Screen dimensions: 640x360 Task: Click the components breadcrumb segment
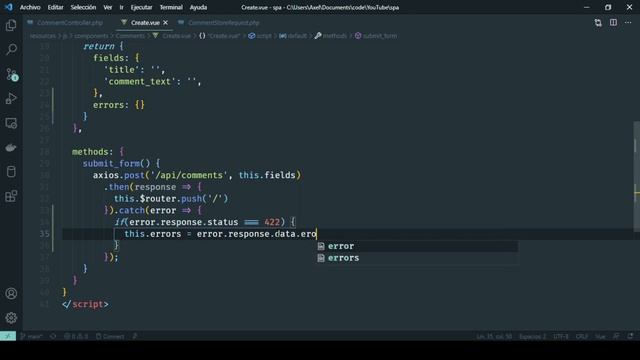[x=91, y=36]
